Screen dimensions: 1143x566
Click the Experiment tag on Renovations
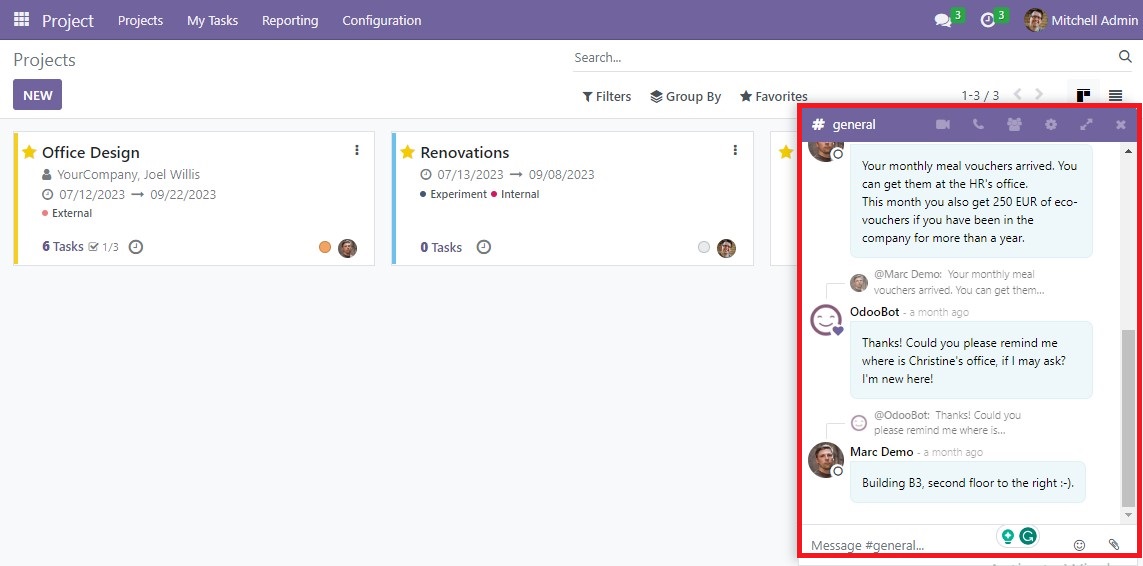pos(453,194)
